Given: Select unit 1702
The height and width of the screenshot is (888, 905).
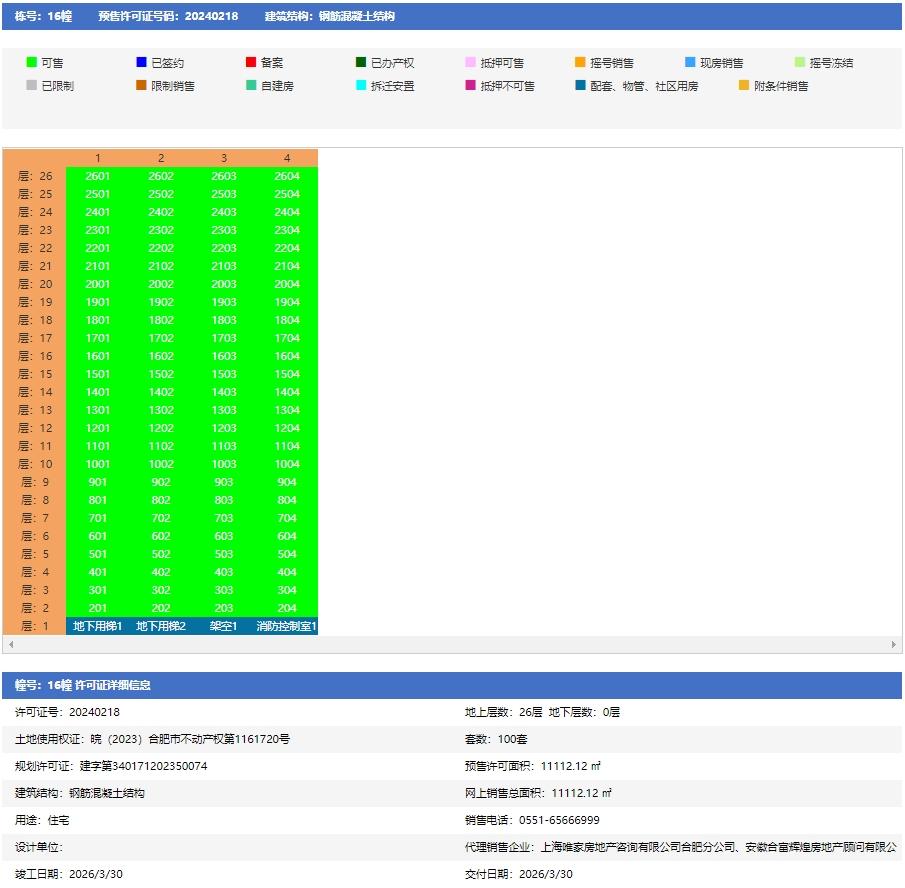Looking at the screenshot, I should click(161, 338).
